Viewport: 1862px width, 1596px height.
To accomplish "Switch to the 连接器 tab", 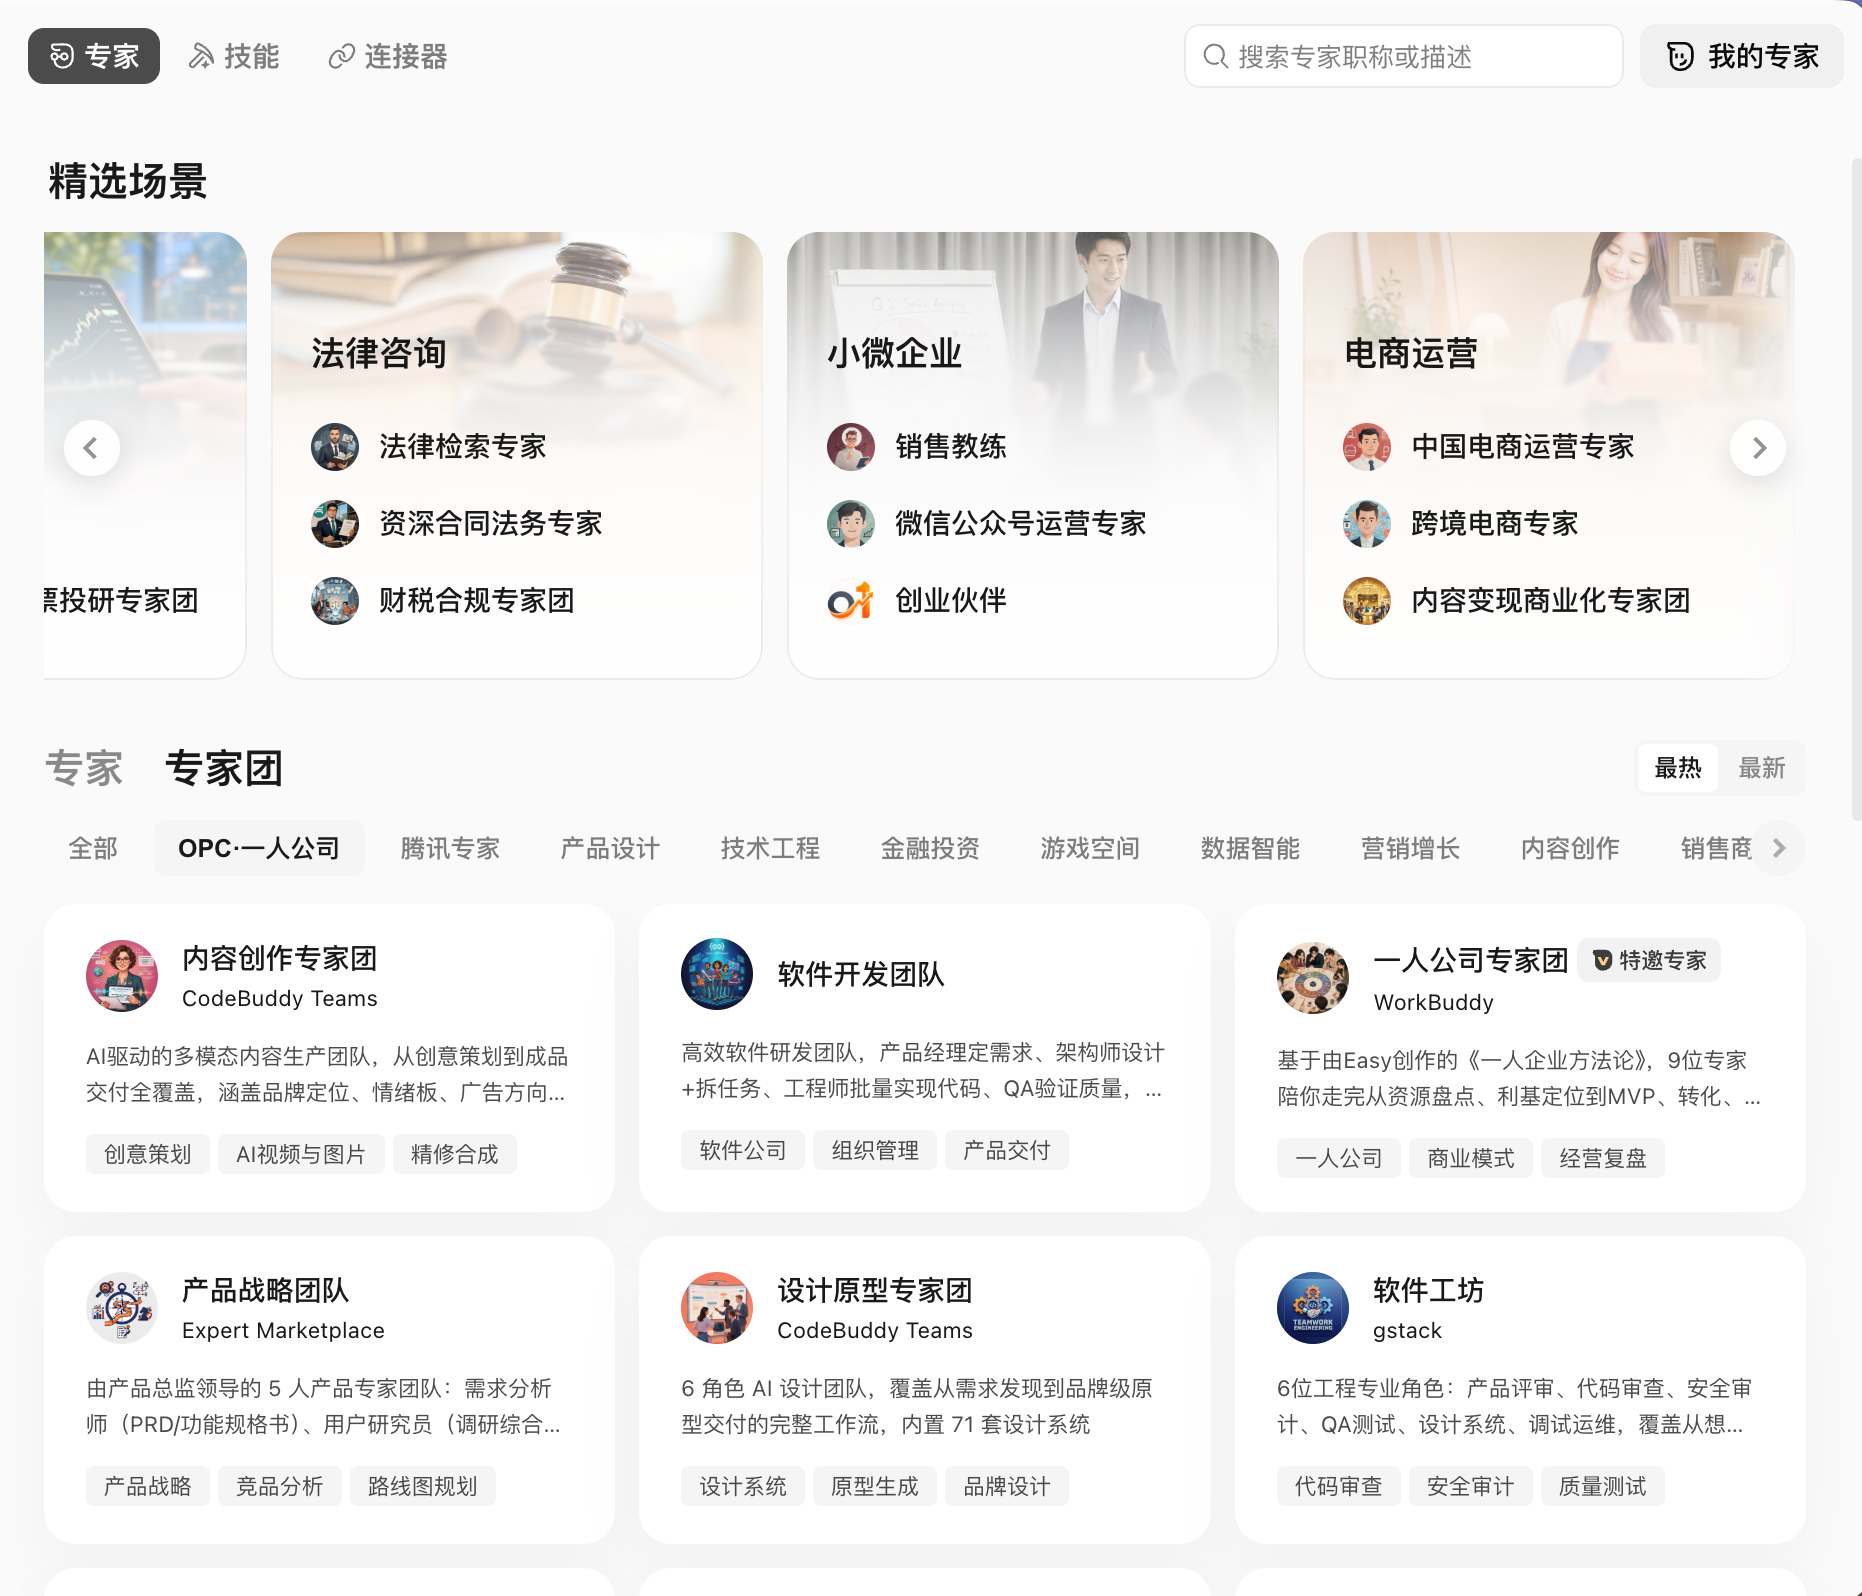I will click(388, 56).
